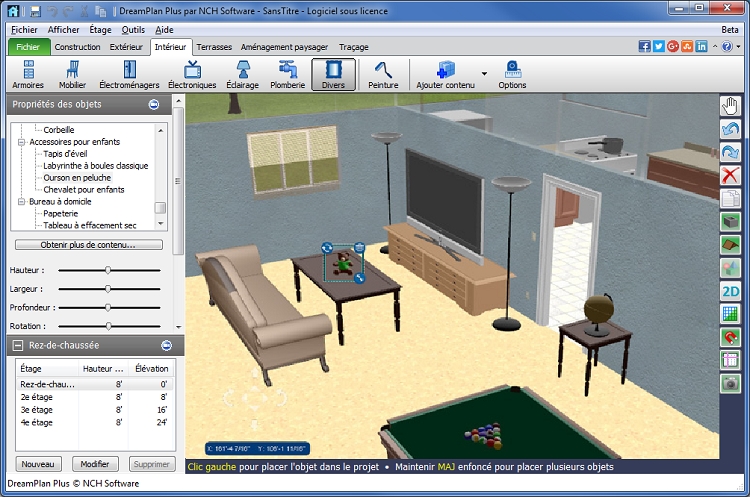Adjust the Hauteur slider
Screen dimensions: 750x497
(109, 270)
